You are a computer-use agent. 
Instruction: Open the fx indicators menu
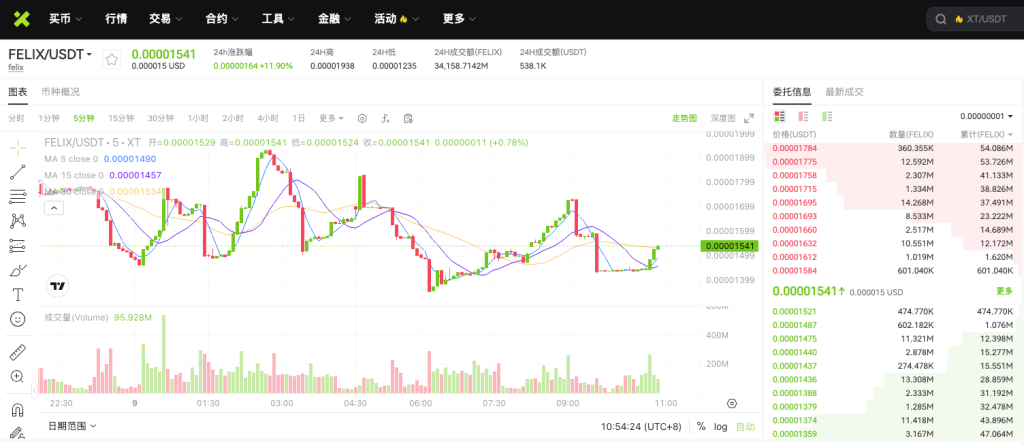[385, 118]
